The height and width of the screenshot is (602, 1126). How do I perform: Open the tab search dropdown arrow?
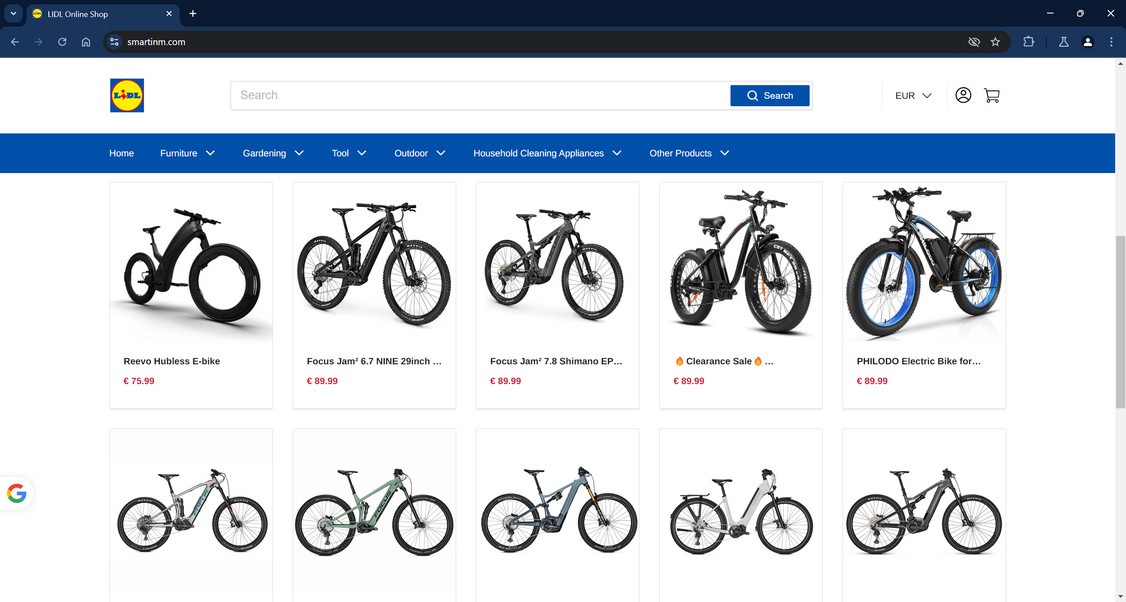click(13, 14)
